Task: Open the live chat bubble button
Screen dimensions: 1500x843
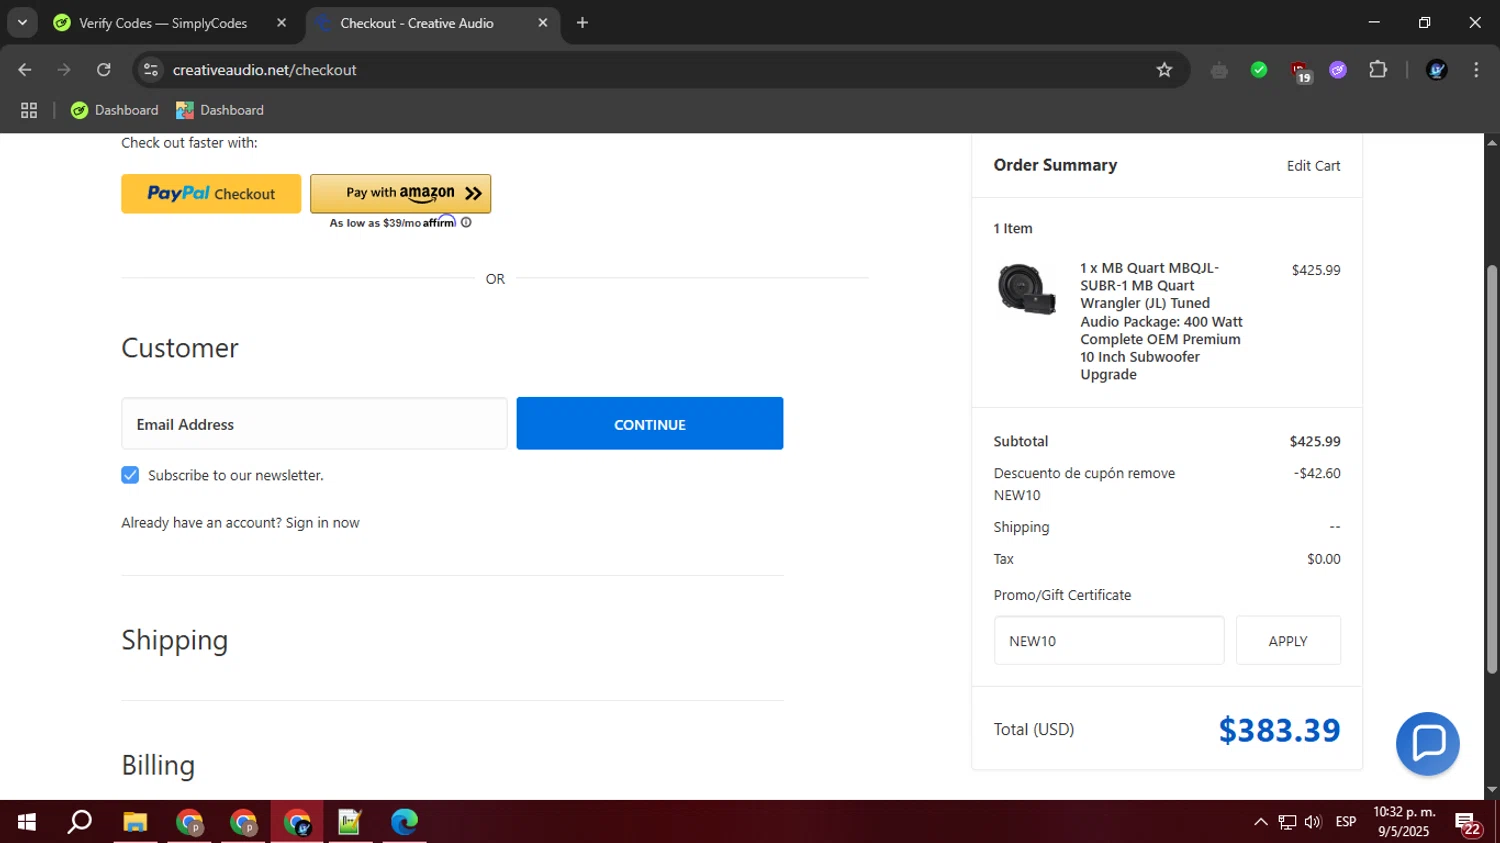Action: pos(1427,744)
